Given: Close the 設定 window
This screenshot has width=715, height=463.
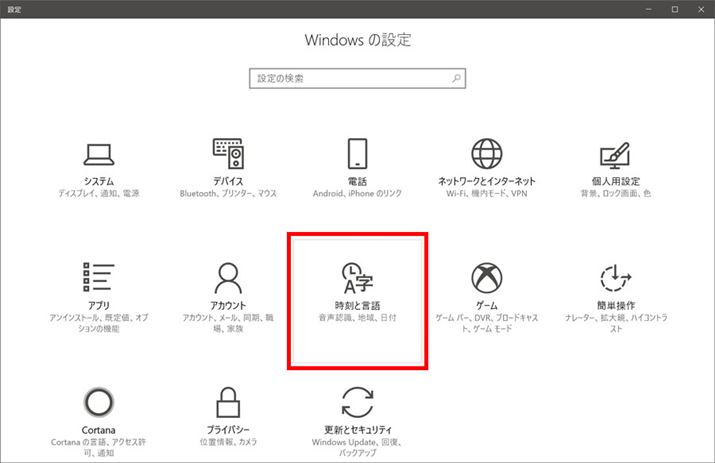Looking at the screenshot, I should pos(701,9).
